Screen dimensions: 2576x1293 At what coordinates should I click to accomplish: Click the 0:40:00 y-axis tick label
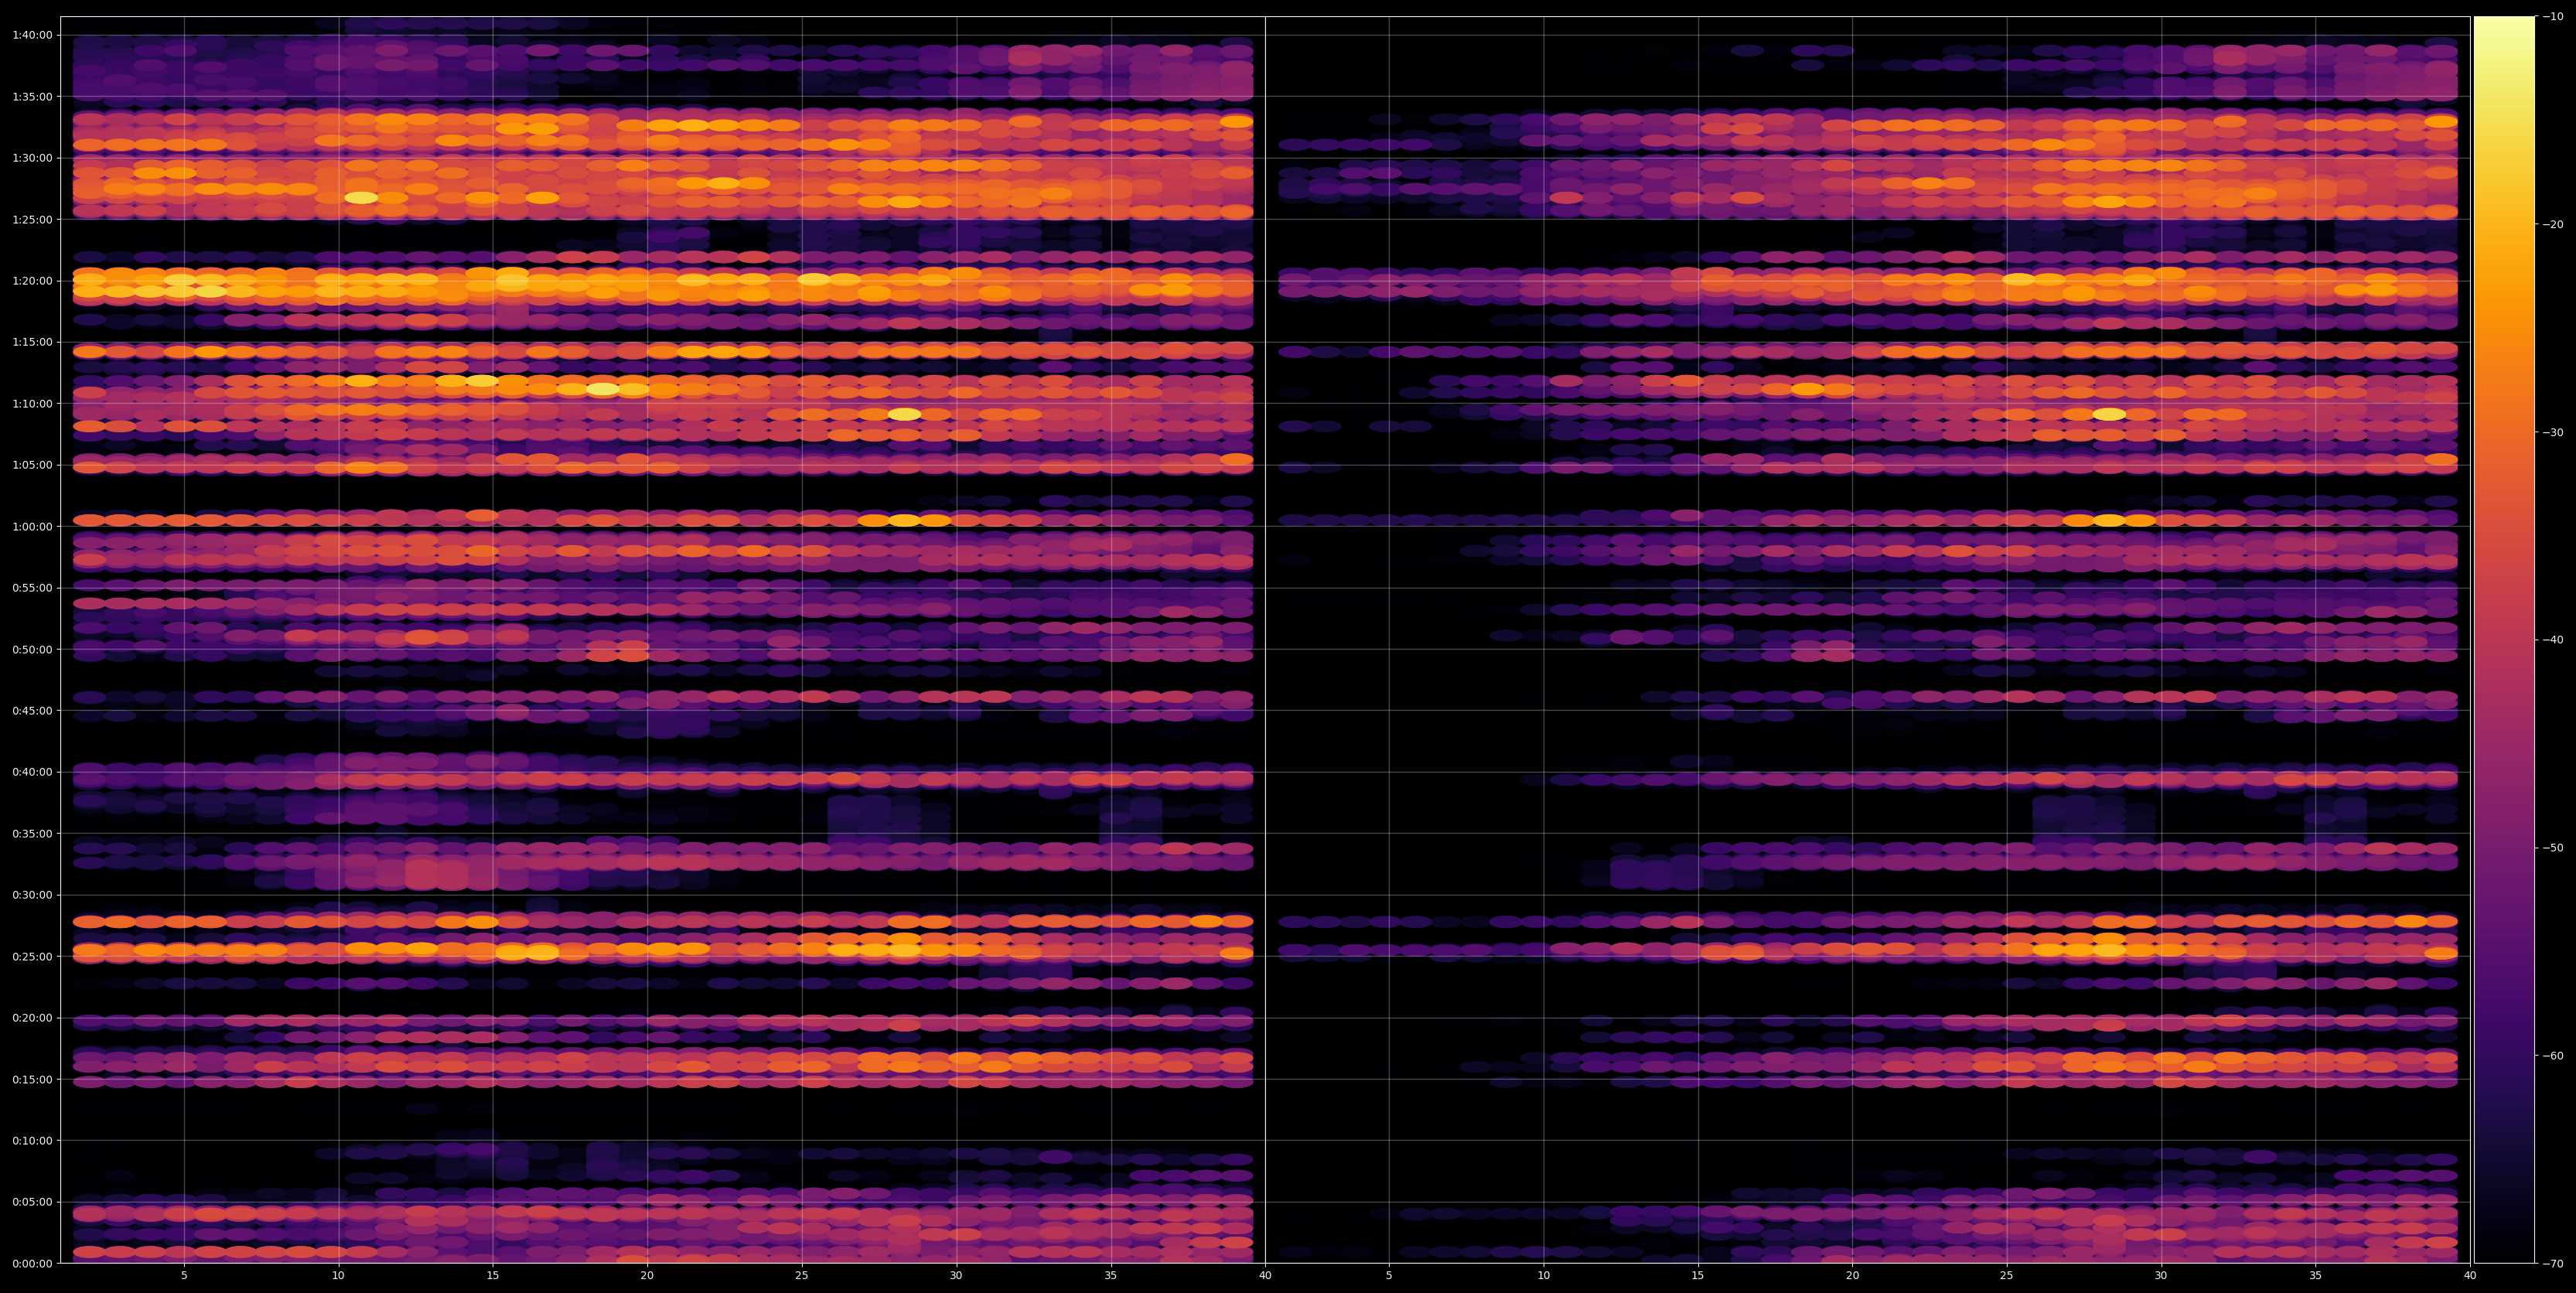pos(32,772)
